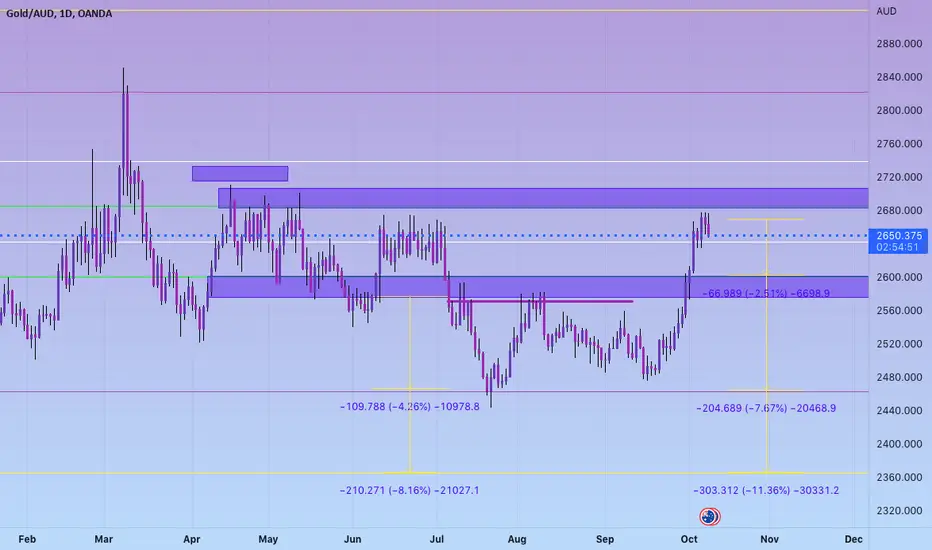Image resolution: width=932 pixels, height=550 pixels.
Task: Click the AUD currency label on price axis
Action: pyautogui.click(x=886, y=11)
